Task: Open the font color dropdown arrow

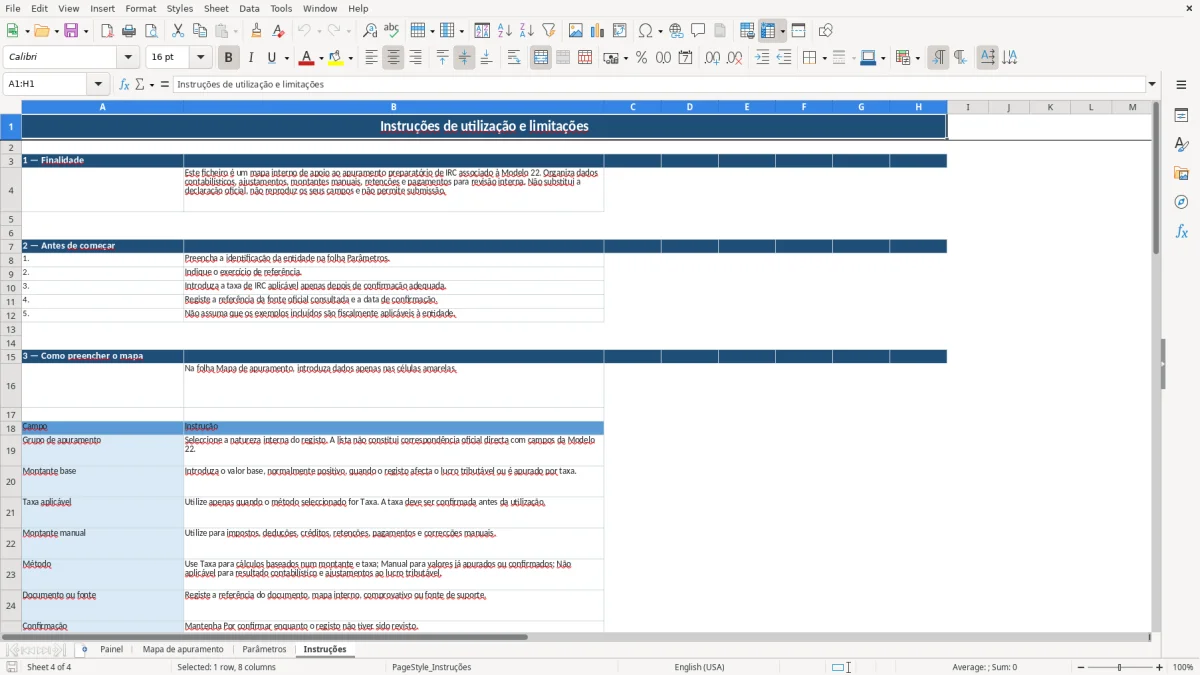Action: (320, 58)
